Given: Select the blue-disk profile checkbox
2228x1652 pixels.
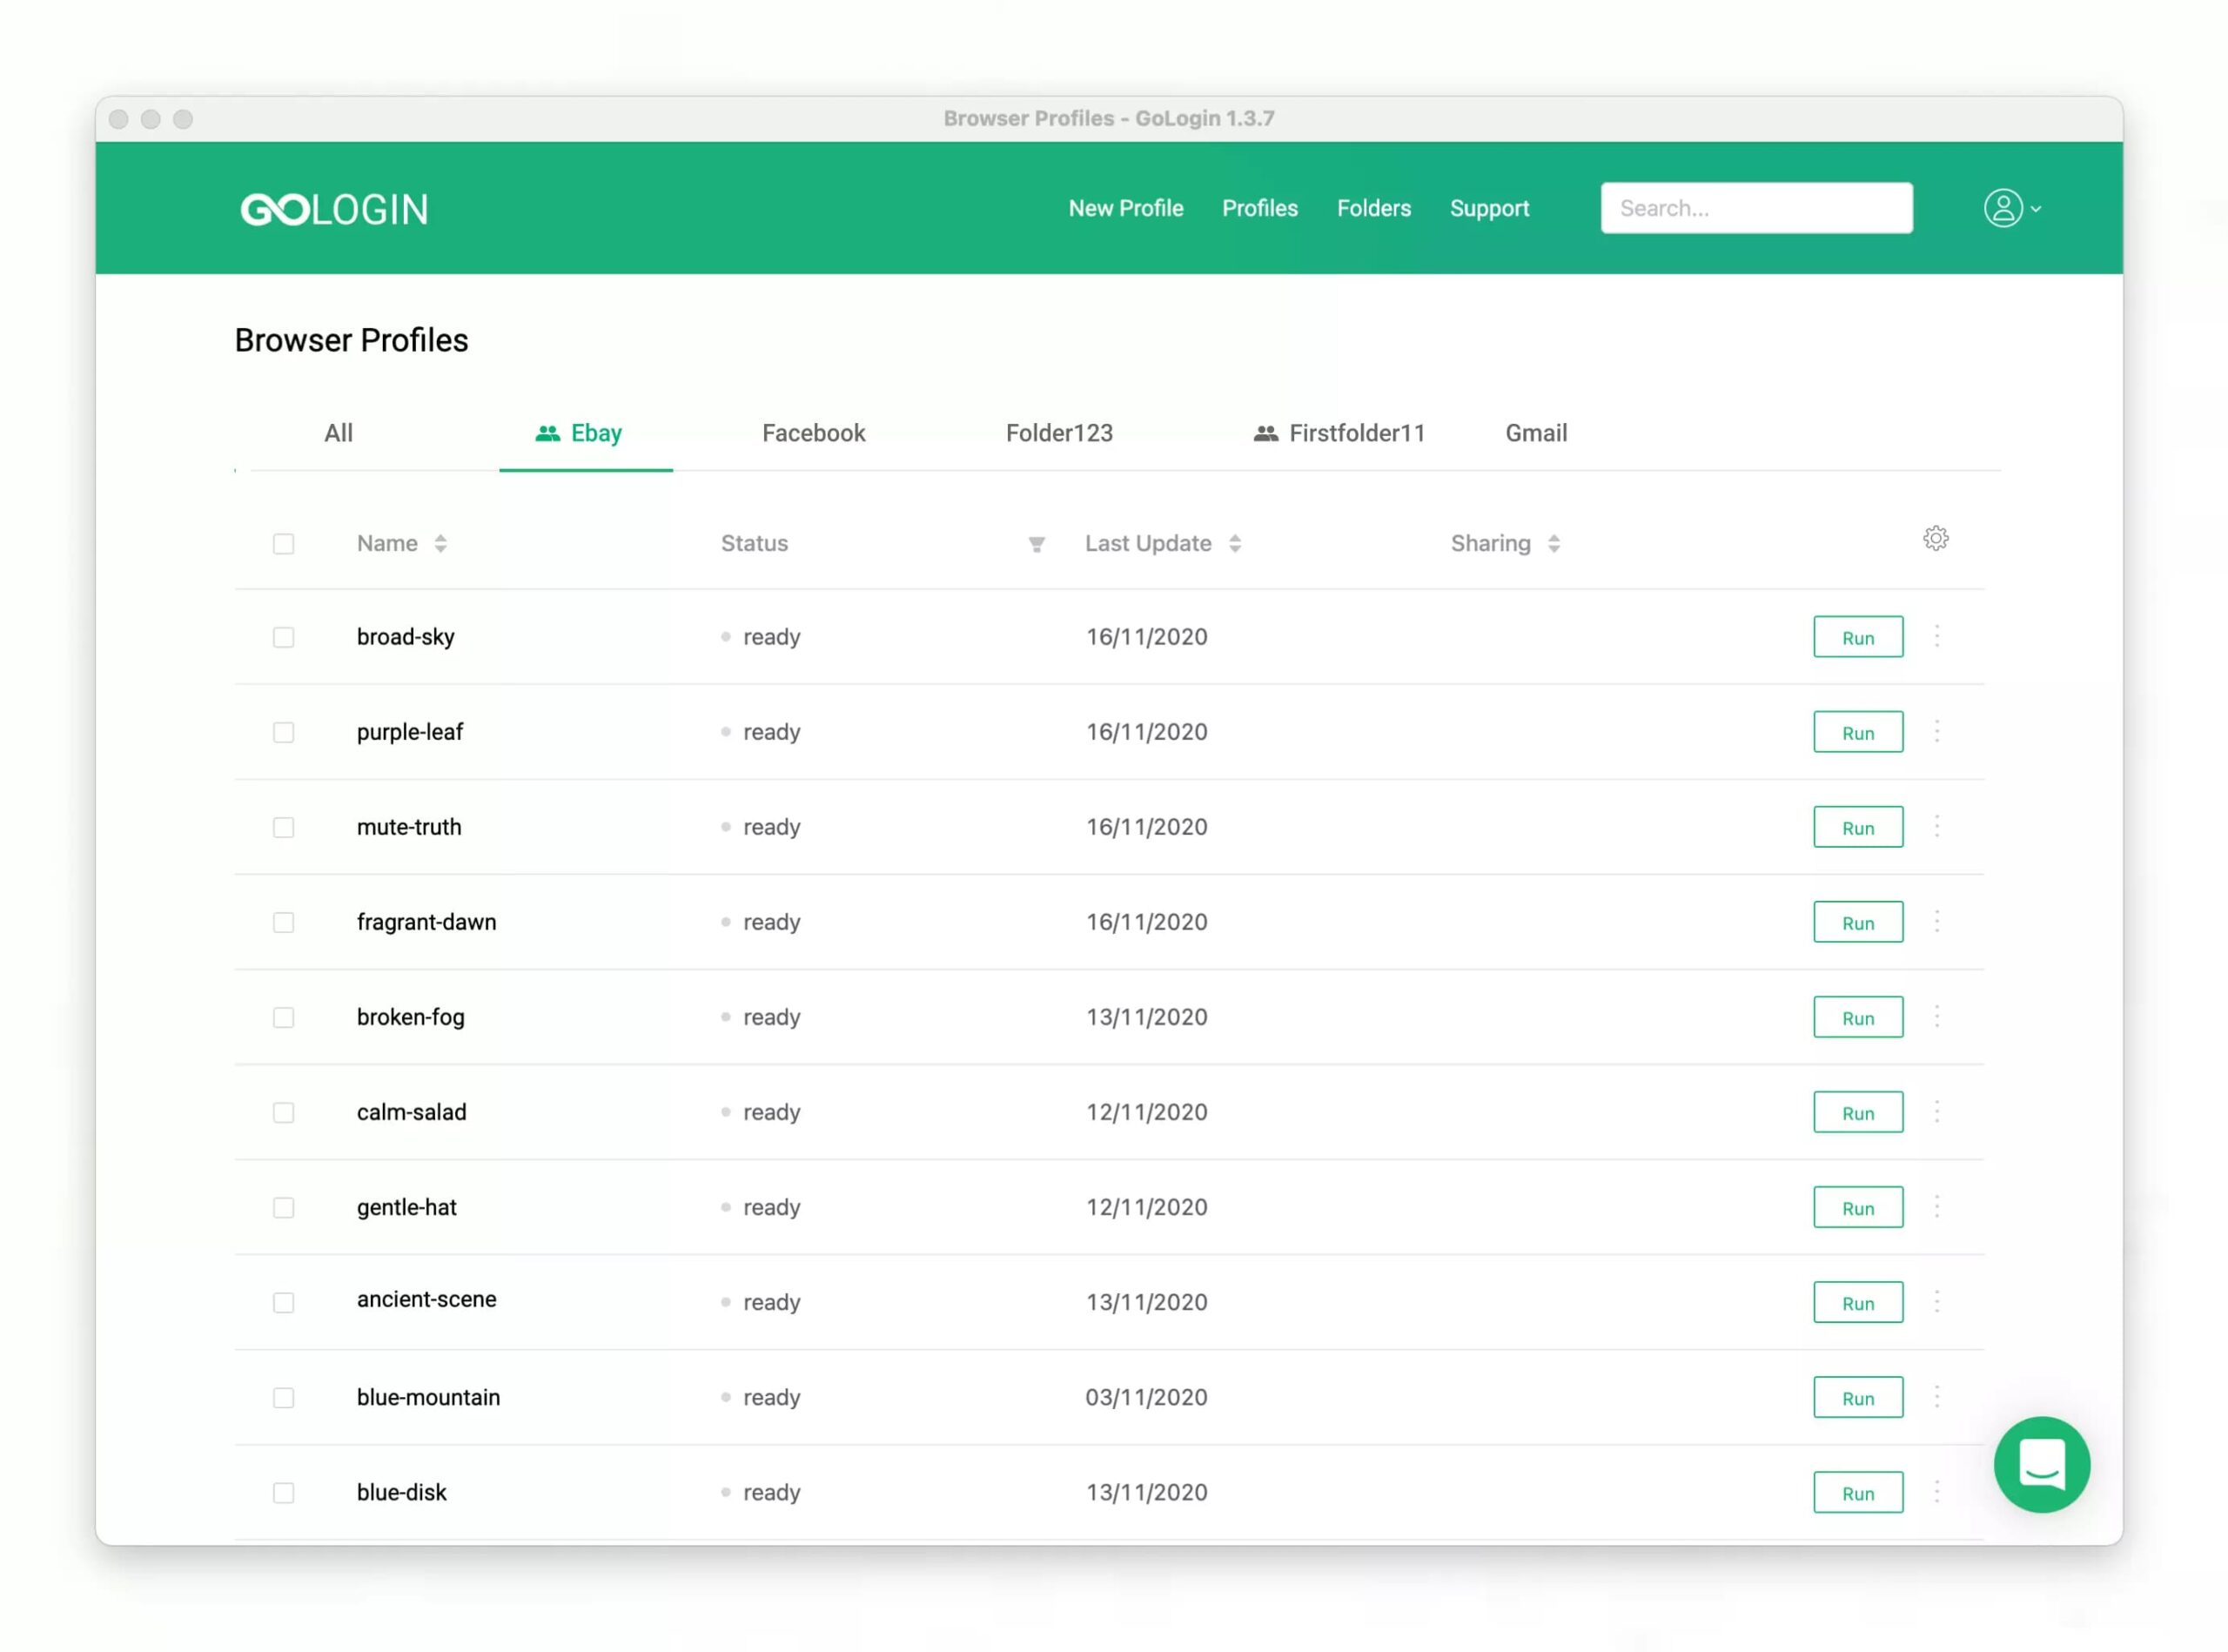Looking at the screenshot, I should pyautogui.click(x=284, y=1493).
